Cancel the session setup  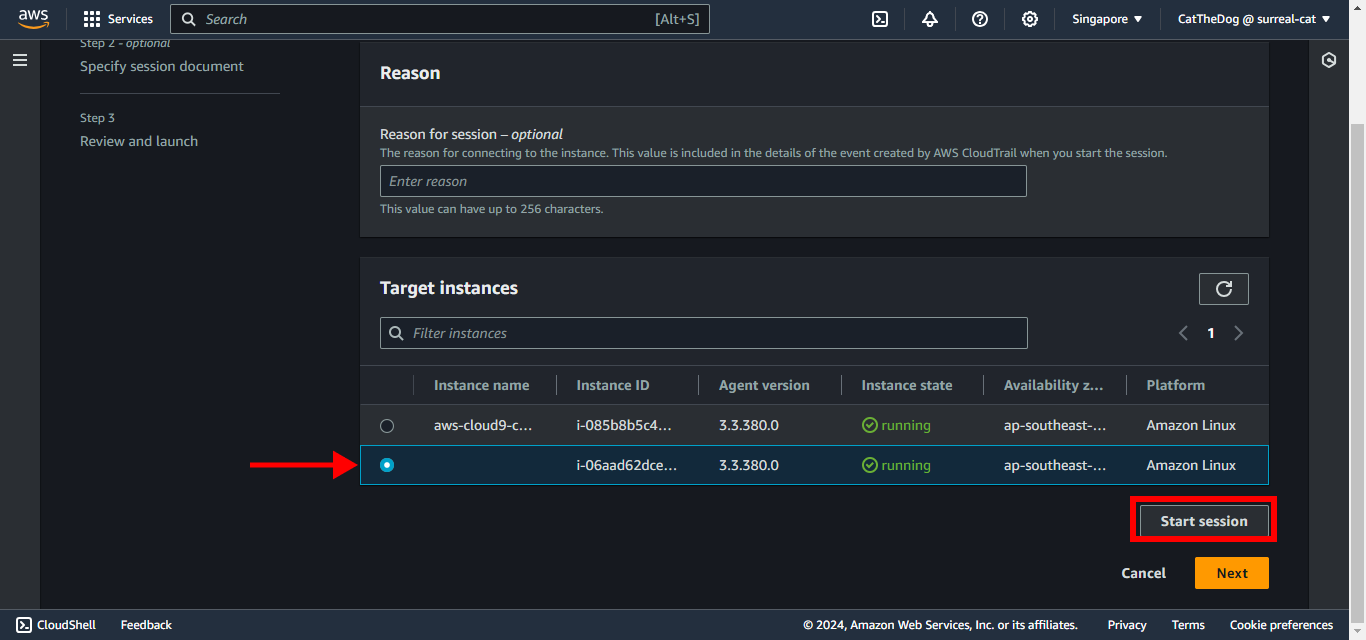click(x=1143, y=573)
